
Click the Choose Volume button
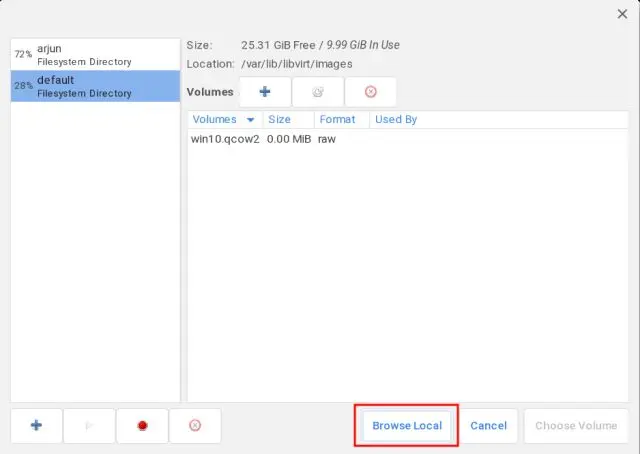(x=576, y=425)
